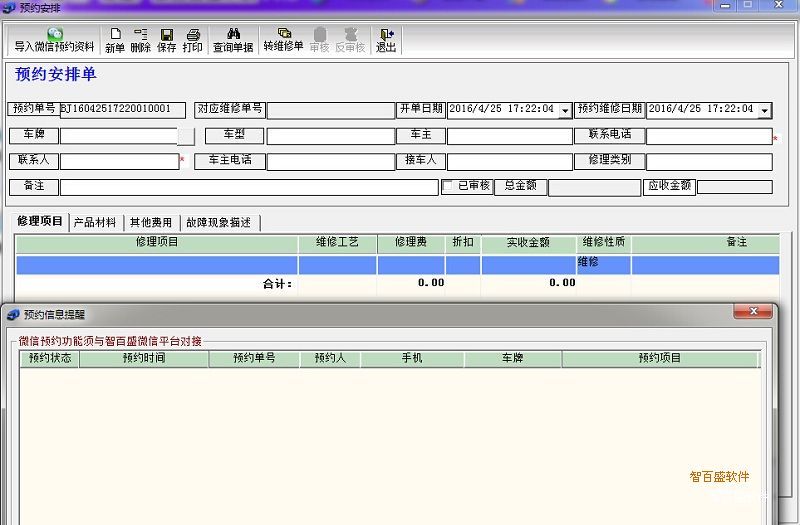Click the 车牌 input field

click(x=119, y=136)
